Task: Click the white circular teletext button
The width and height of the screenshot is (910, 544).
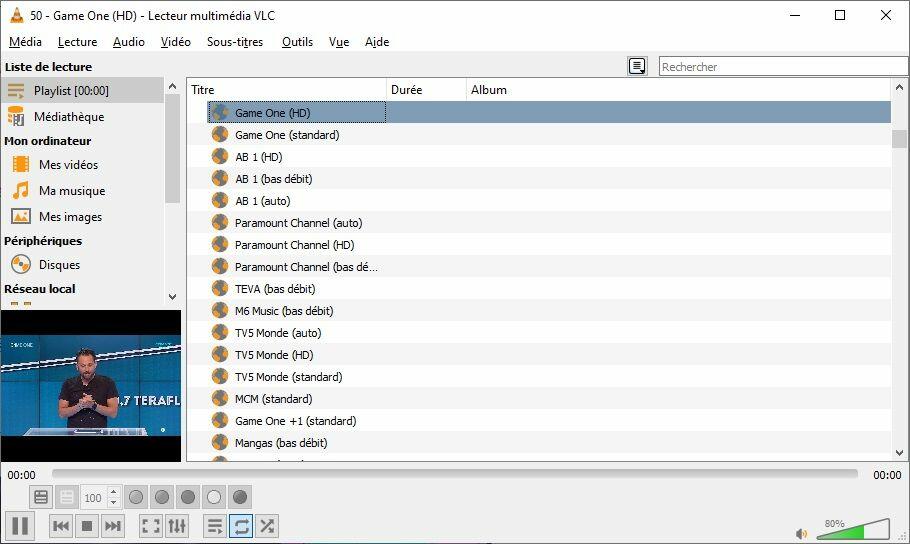Action: (x=214, y=497)
